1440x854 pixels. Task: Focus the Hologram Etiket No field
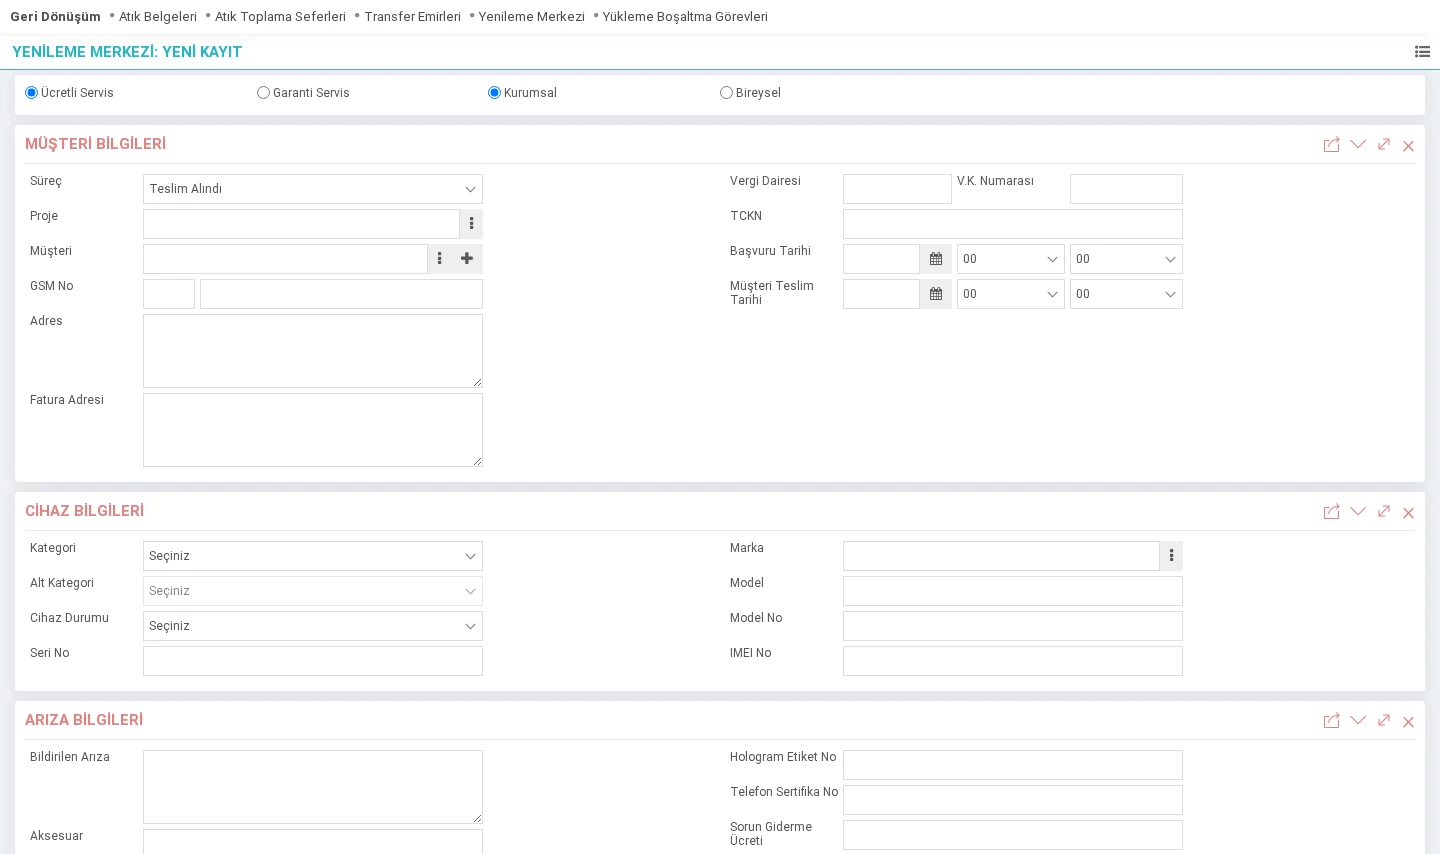pyautogui.click(x=1013, y=765)
